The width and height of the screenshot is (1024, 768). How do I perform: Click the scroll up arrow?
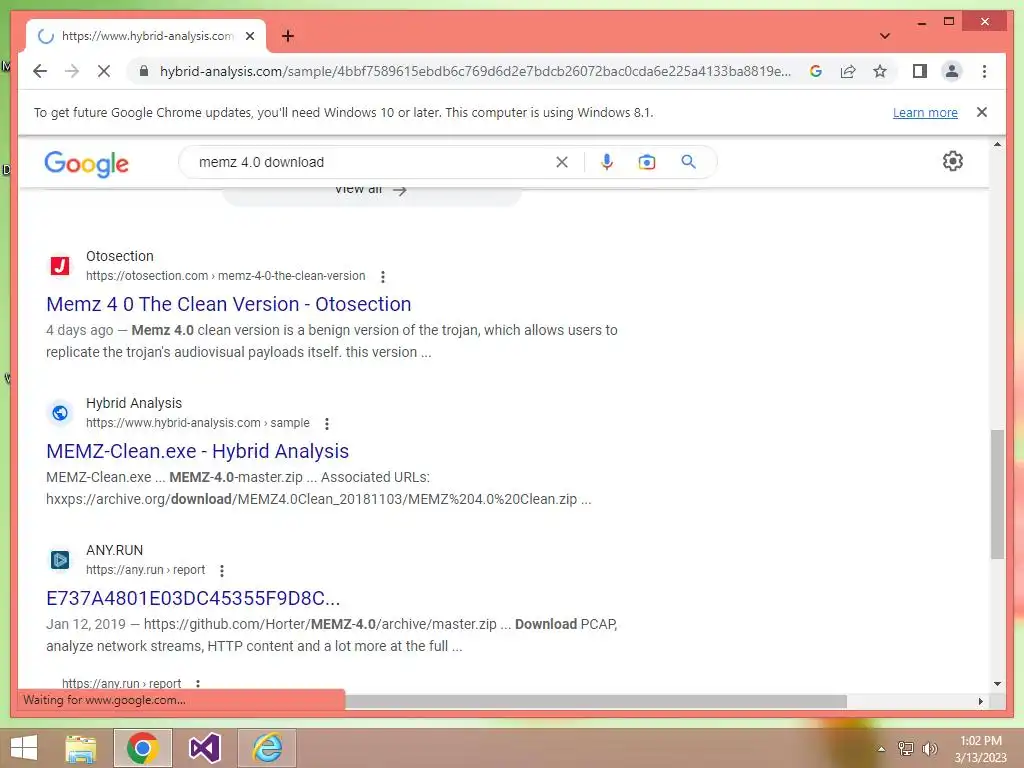(997, 144)
